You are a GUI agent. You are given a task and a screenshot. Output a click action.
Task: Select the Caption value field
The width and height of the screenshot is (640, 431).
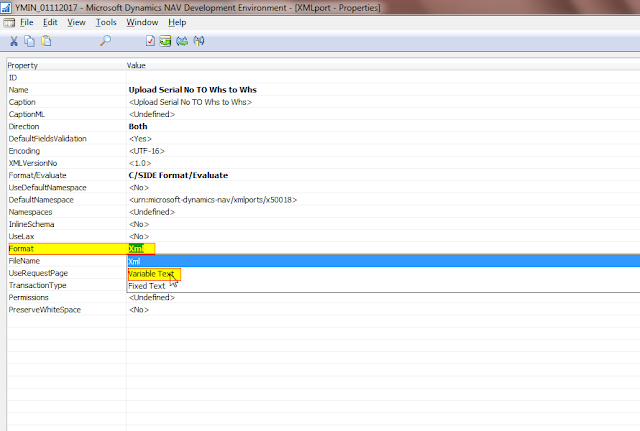[x=190, y=102]
